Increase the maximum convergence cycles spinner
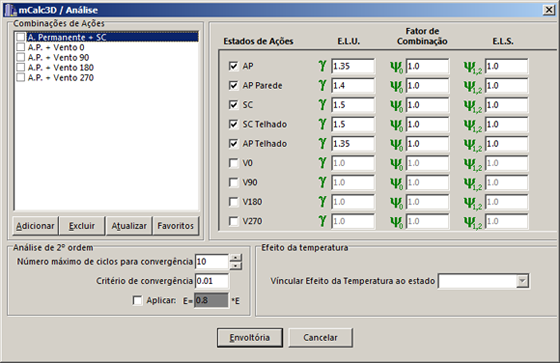 pos(236,258)
